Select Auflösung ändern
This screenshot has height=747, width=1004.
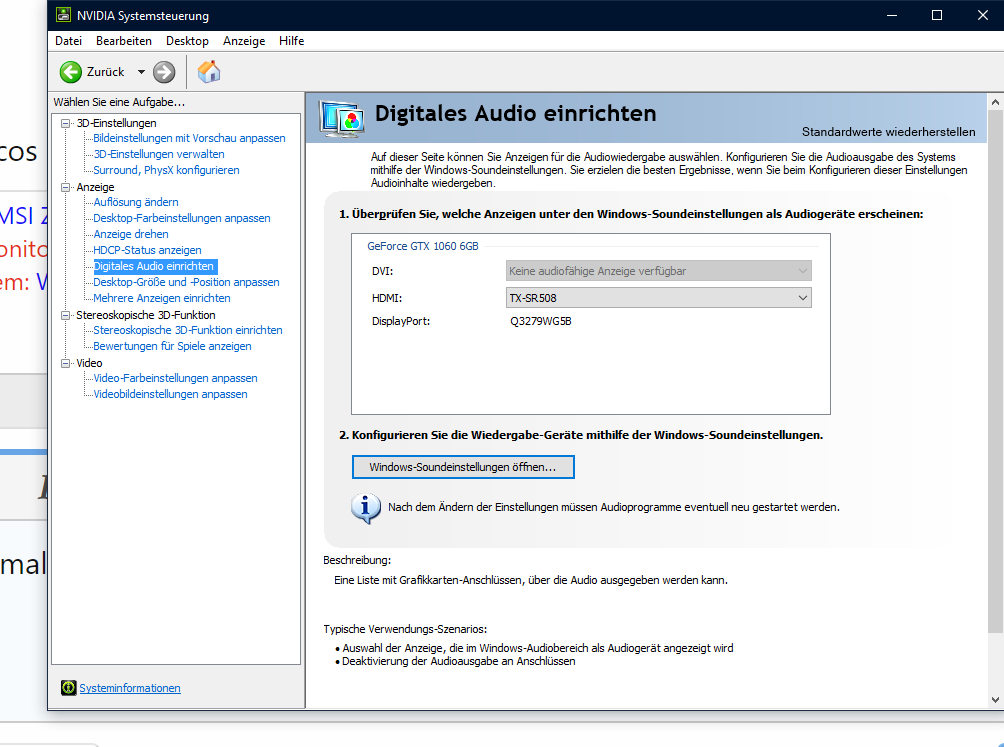pyautogui.click(x=136, y=202)
